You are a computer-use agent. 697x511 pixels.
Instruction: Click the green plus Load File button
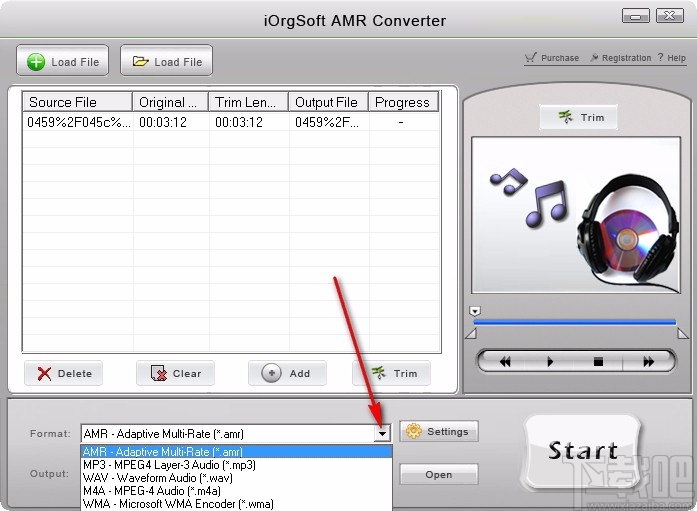[x=63, y=60]
